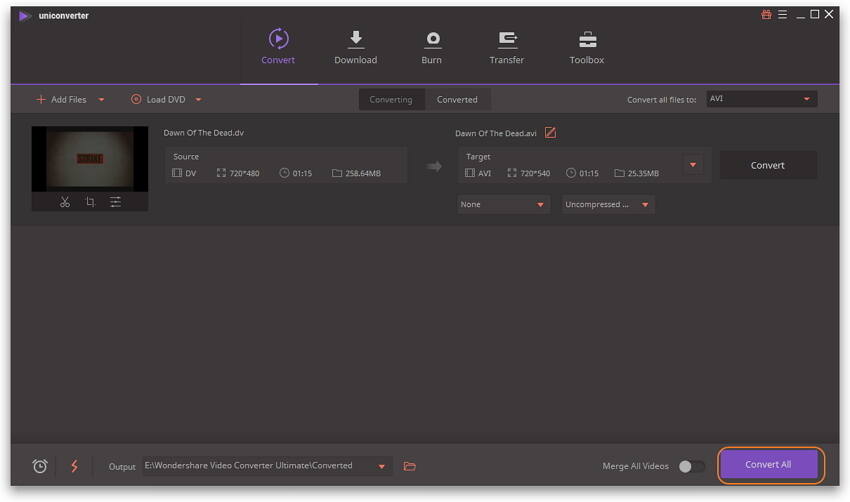Open the schedule alarm clock icon
The height and width of the screenshot is (502, 850).
(x=40, y=466)
